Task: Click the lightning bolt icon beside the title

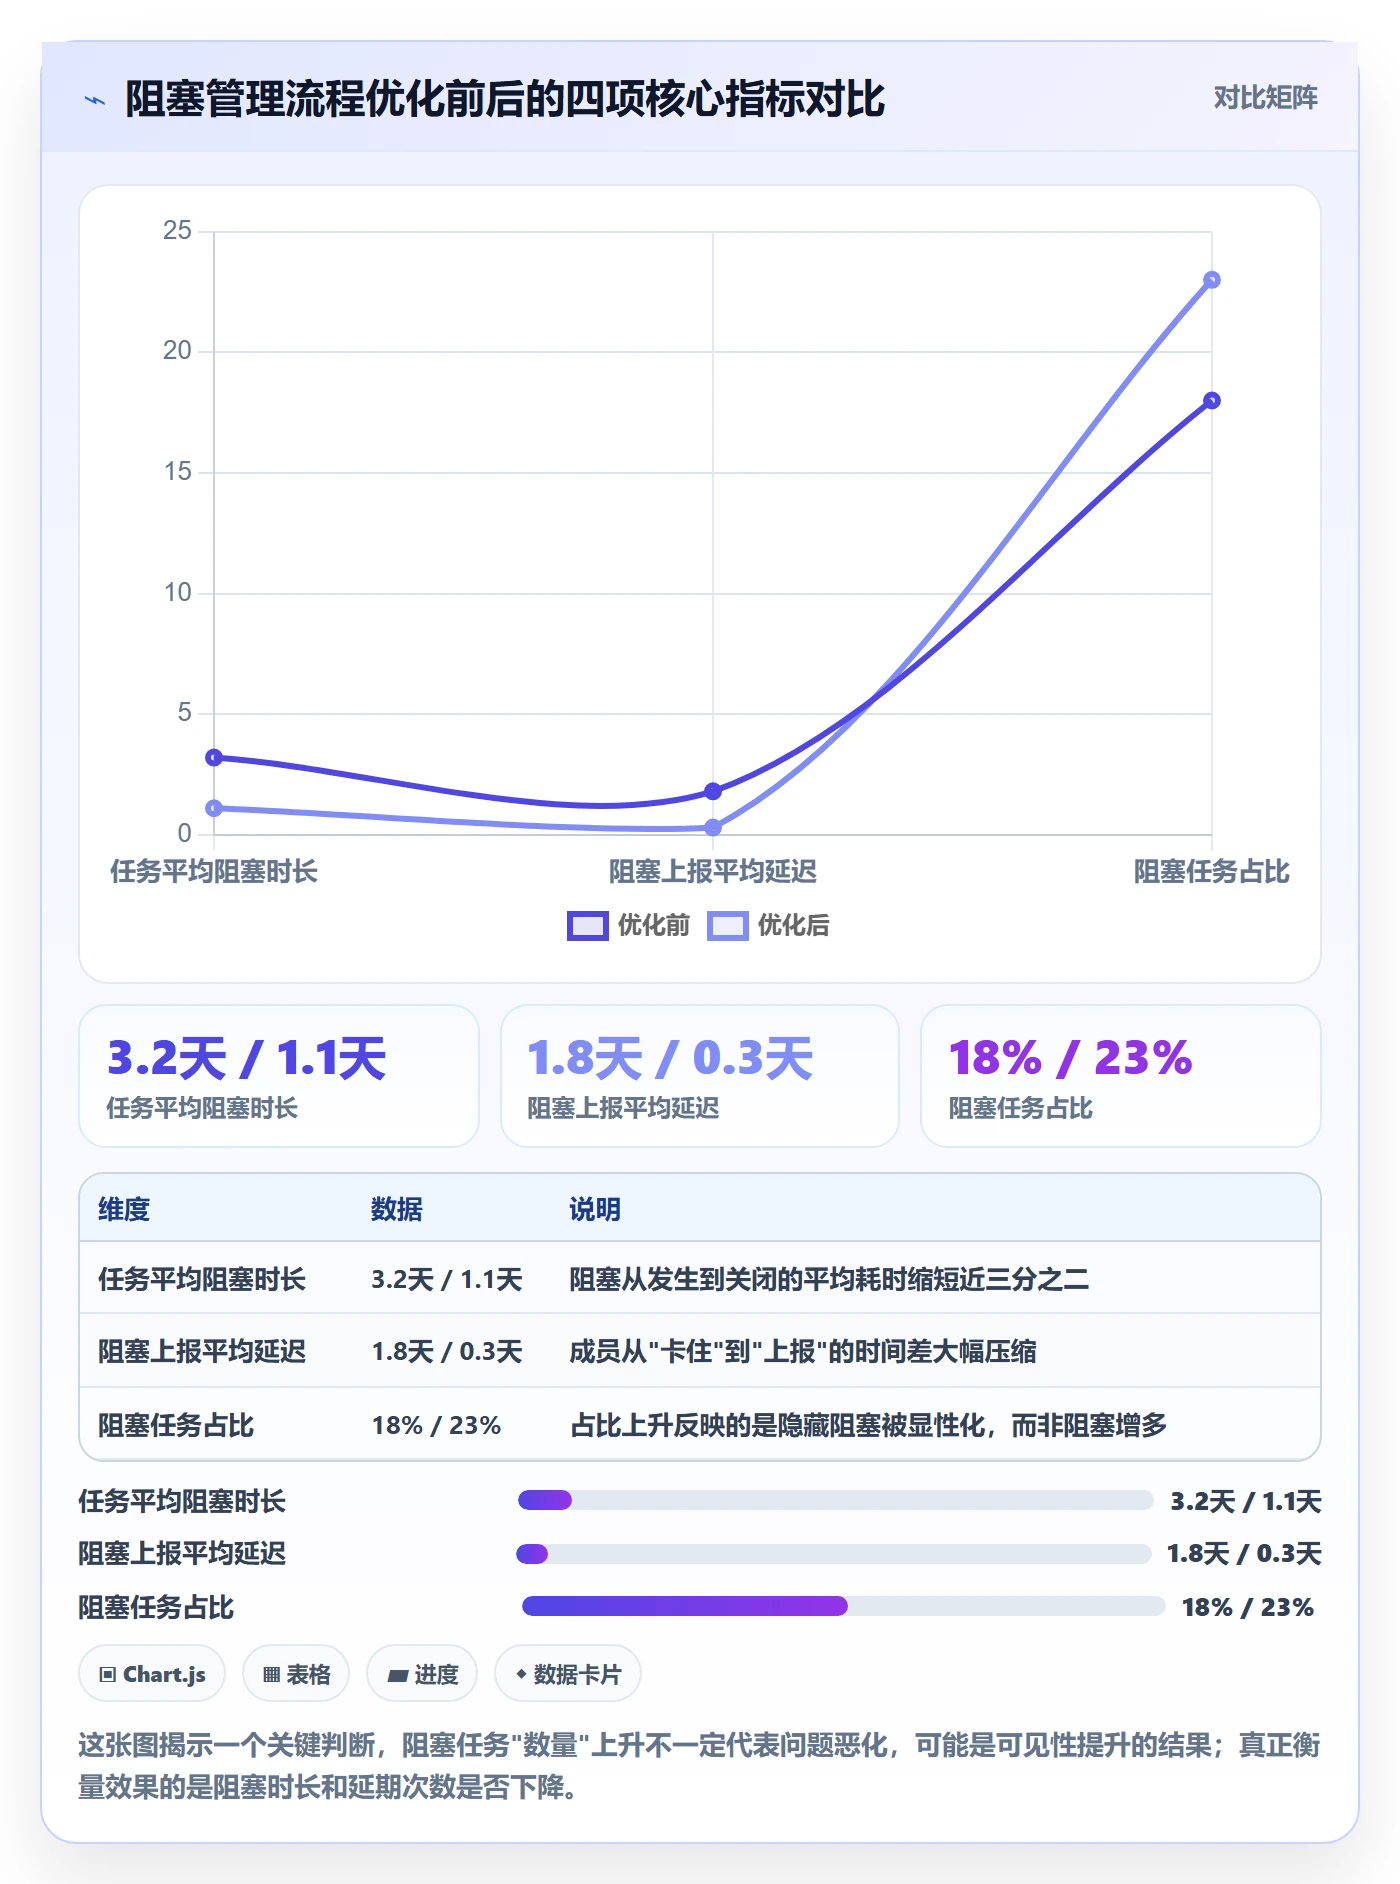Action: pos(95,100)
